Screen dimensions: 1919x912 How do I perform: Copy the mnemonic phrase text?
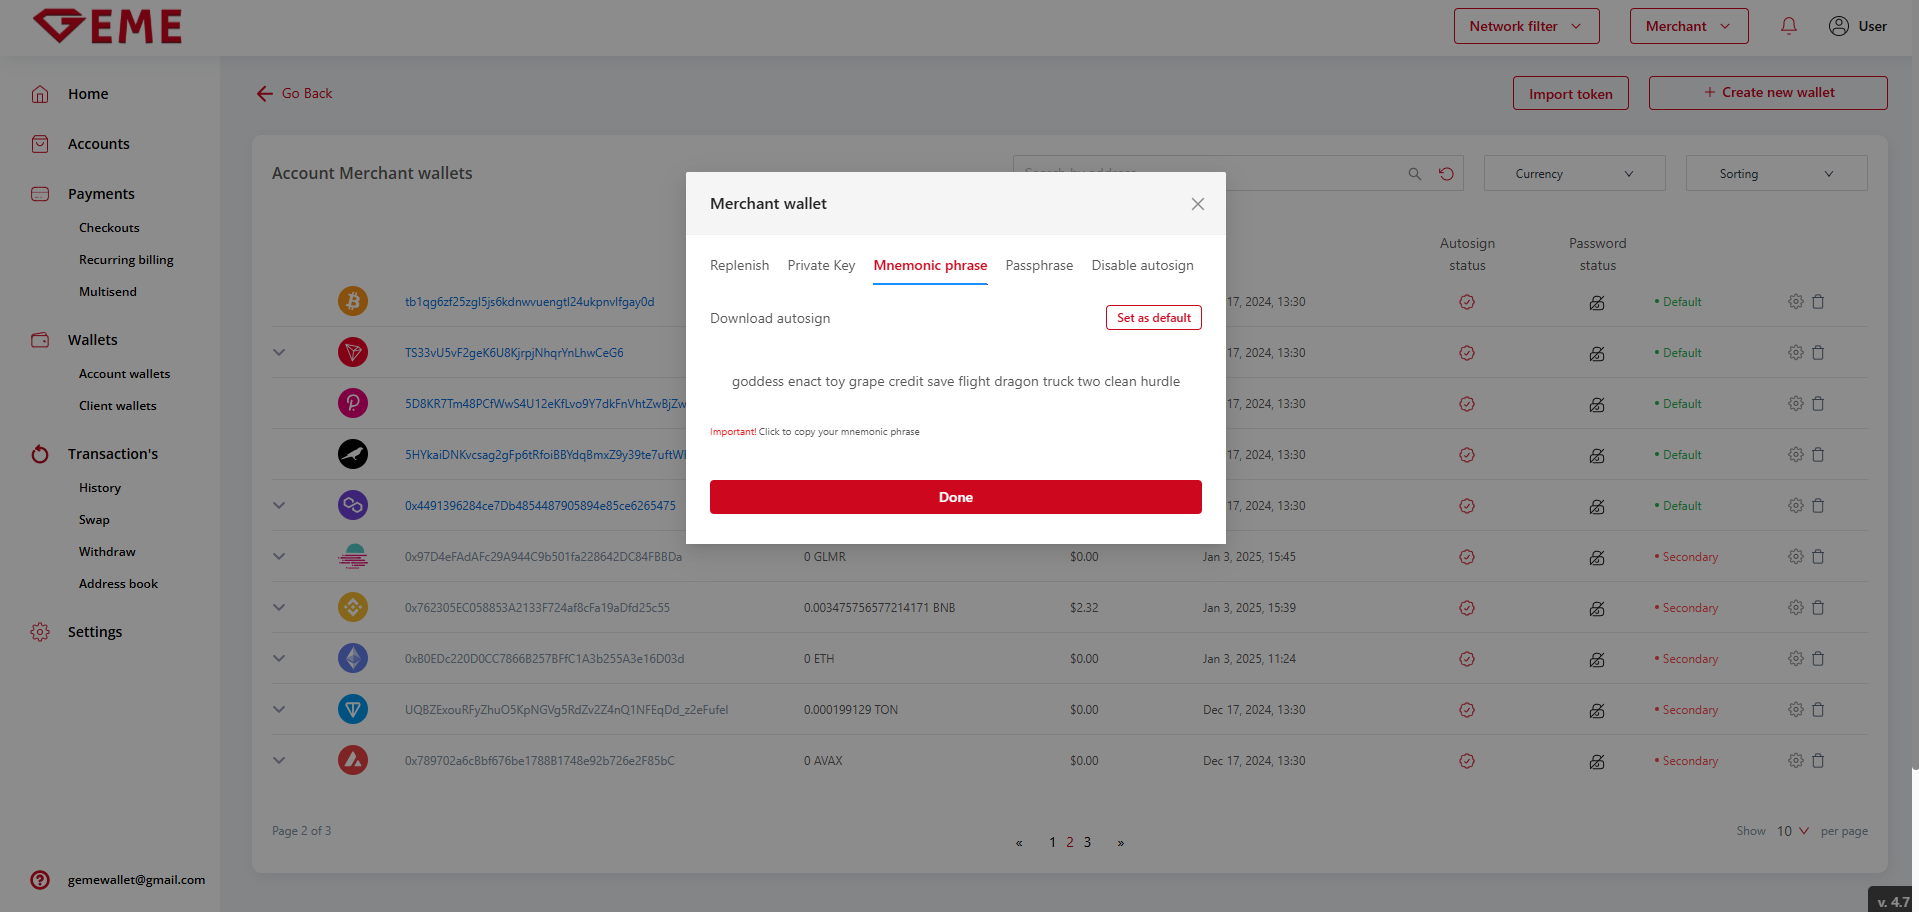coord(955,382)
